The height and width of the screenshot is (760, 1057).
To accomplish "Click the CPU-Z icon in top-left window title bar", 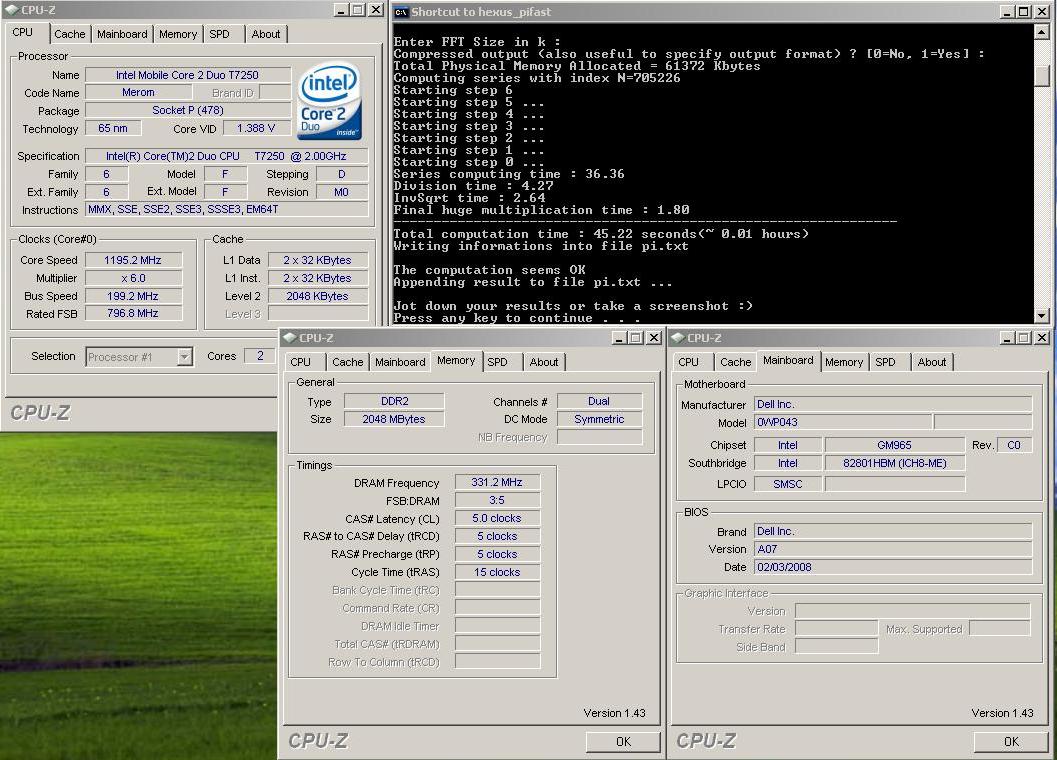I will pyautogui.click(x=11, y=10).
